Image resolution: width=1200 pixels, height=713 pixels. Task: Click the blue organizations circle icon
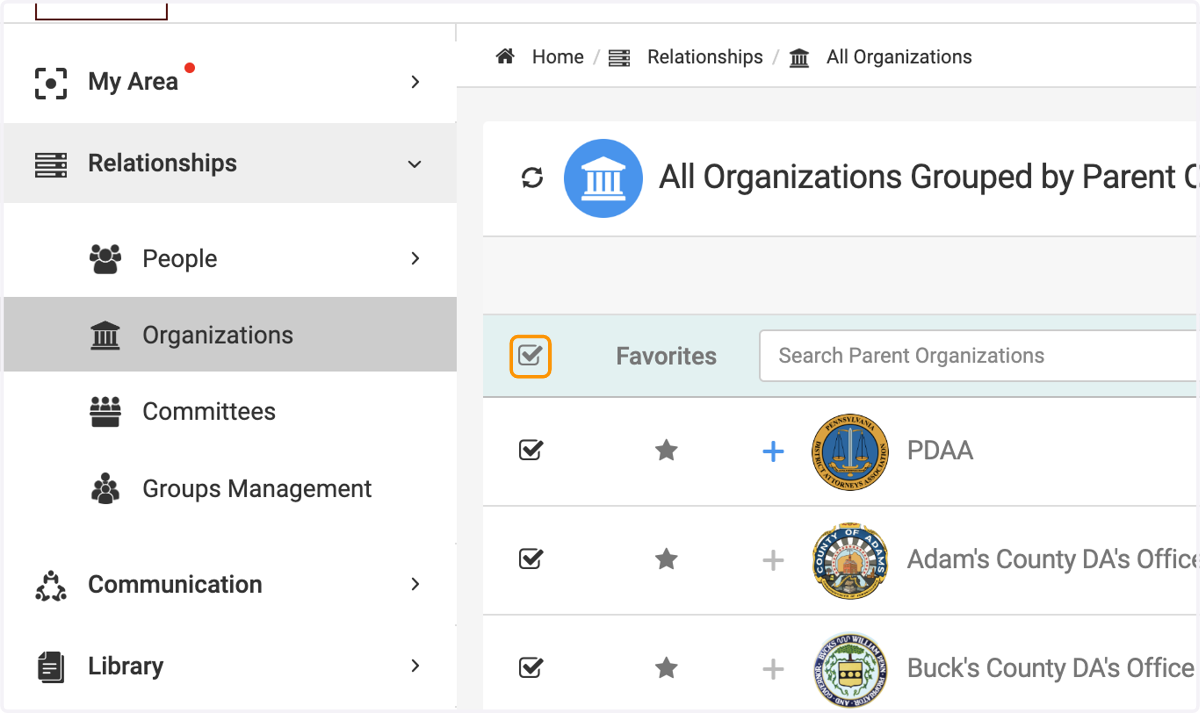(603, 178)
